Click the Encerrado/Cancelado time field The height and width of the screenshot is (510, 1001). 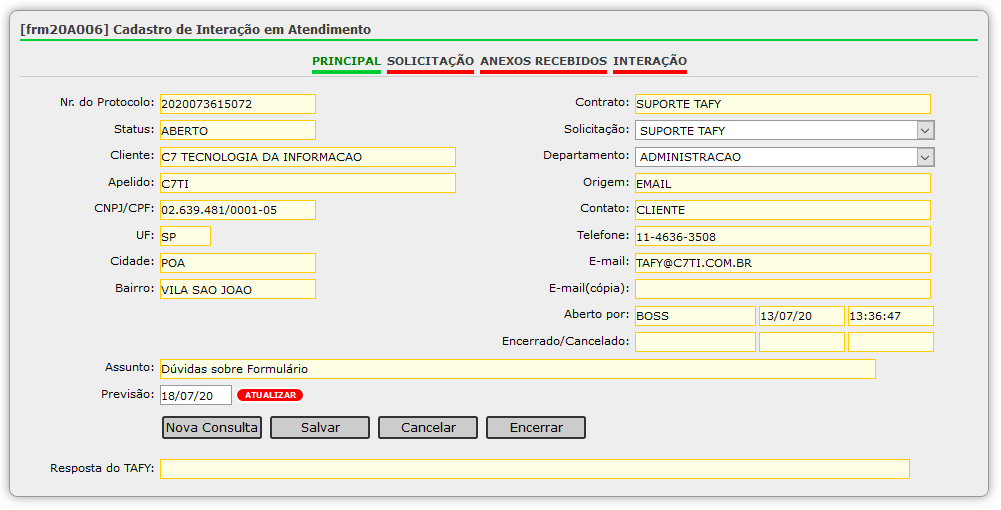click(x=891, y=342)
